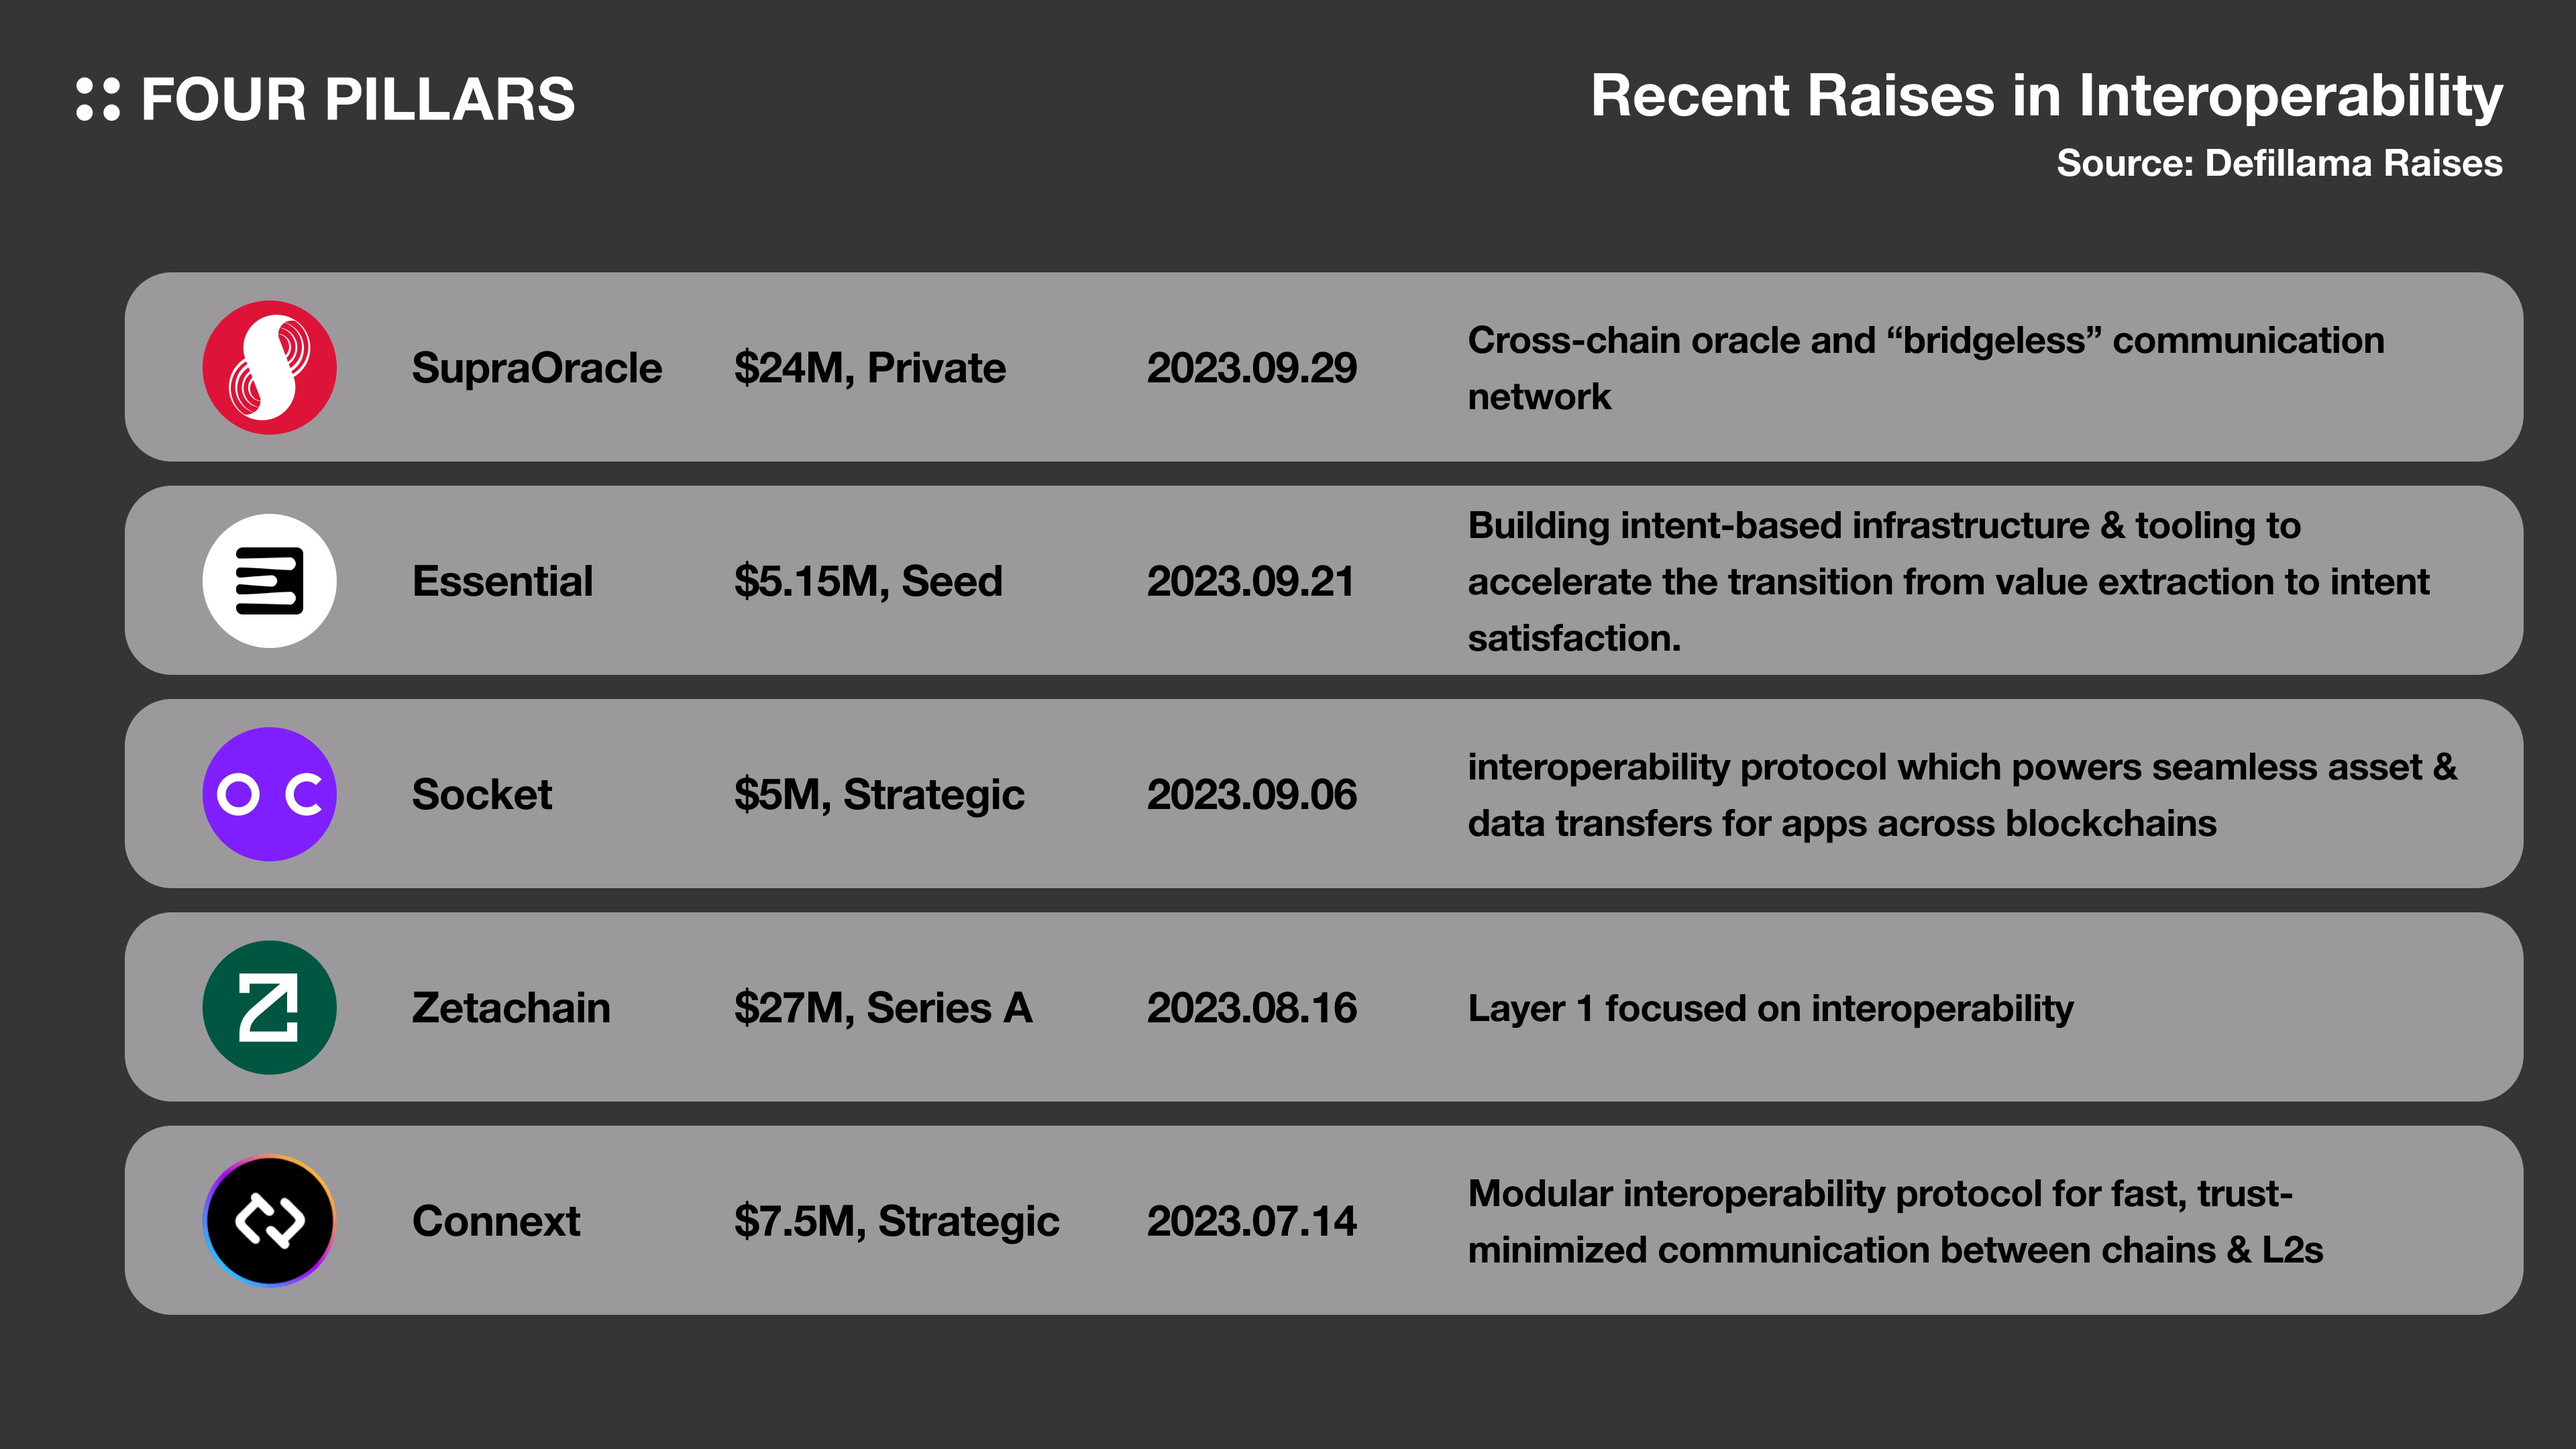The width and height of the screenshot is (2576, 1449).
Task: Click the Zetachain project name
Action: (x=510, y=1007)
